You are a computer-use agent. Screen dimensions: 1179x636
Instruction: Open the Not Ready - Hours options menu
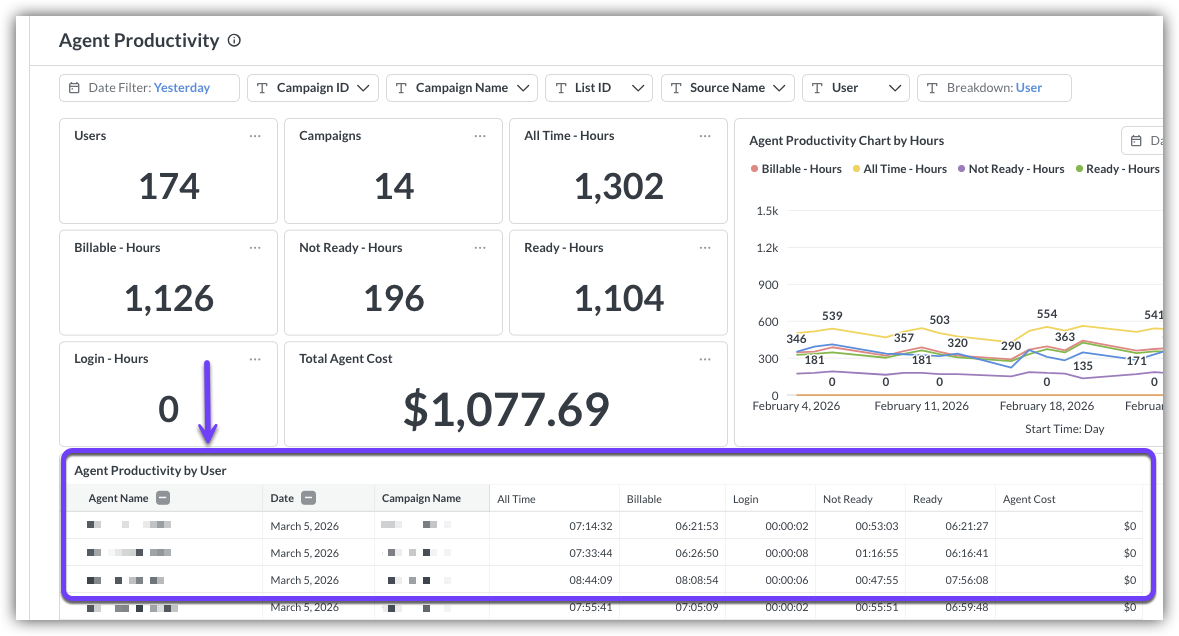(481, 248)
